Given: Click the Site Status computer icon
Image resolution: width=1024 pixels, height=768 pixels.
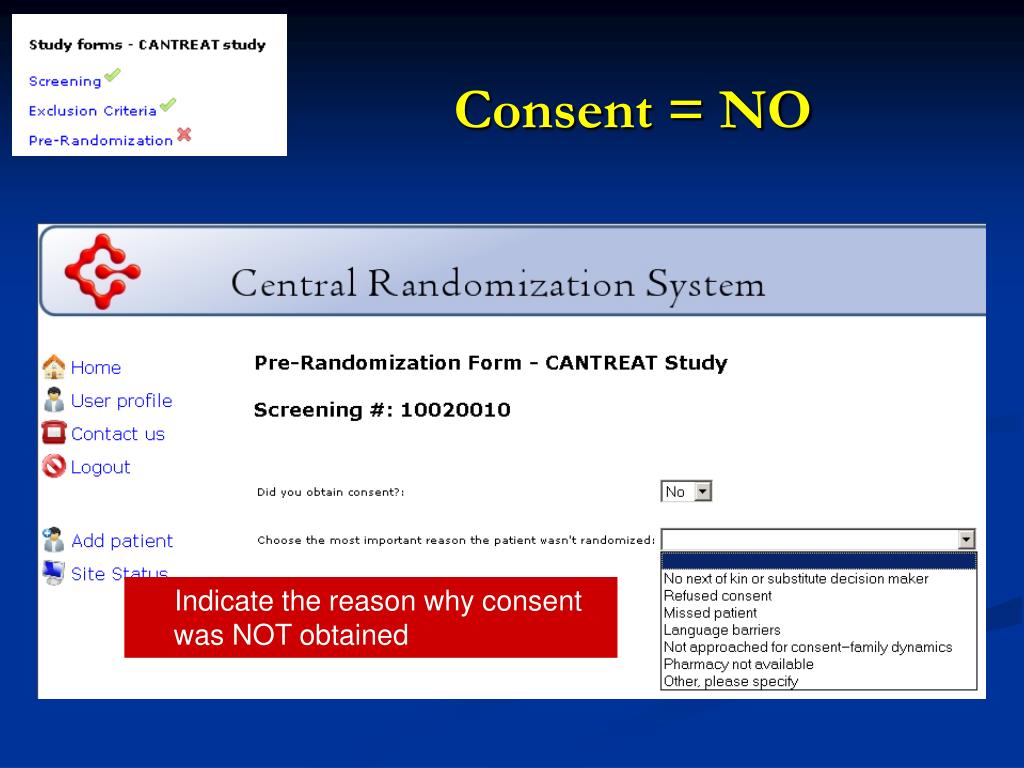Looking at the screenshot, I should [53, 572].
